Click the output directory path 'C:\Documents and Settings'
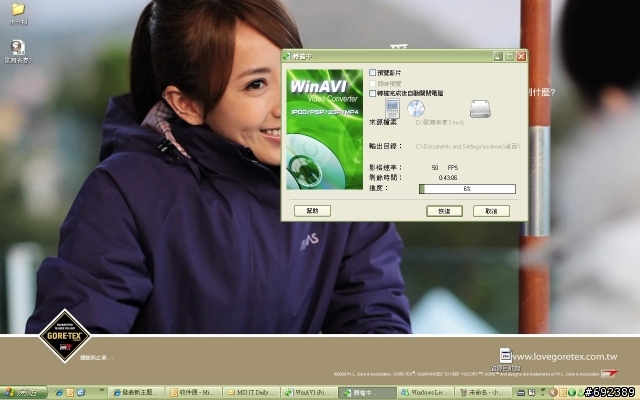The height and width of the screenshot is (400, 640). [x=468, y=146]
